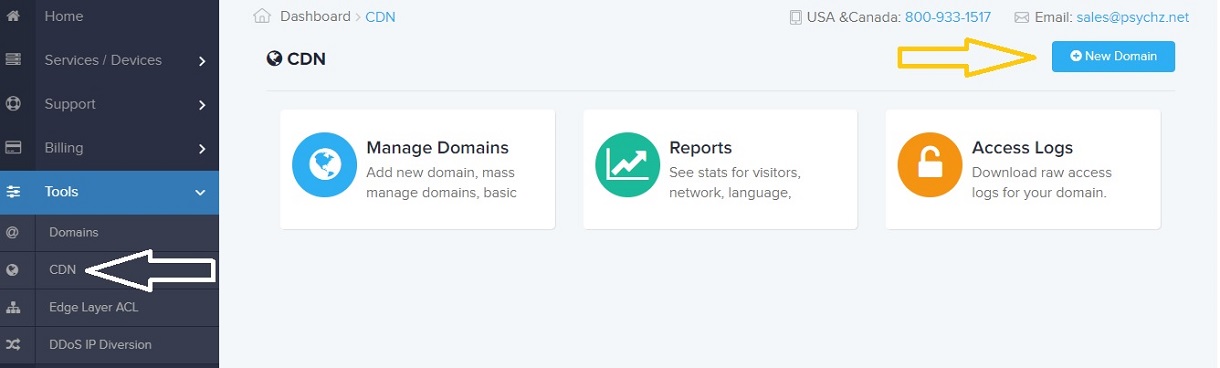
Task: Click the envelope icon beside Email
Action: tap(1022, 17)
